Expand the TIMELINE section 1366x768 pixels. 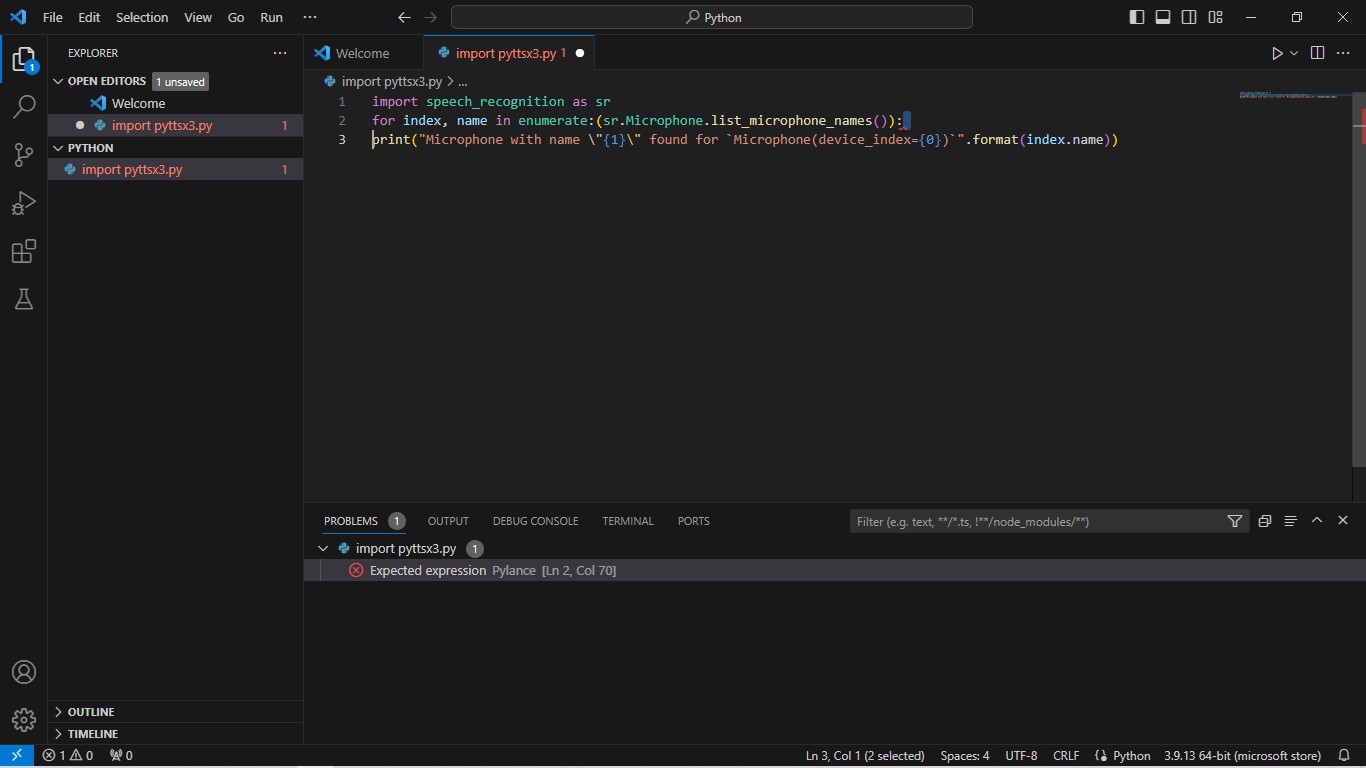(175, 734)
